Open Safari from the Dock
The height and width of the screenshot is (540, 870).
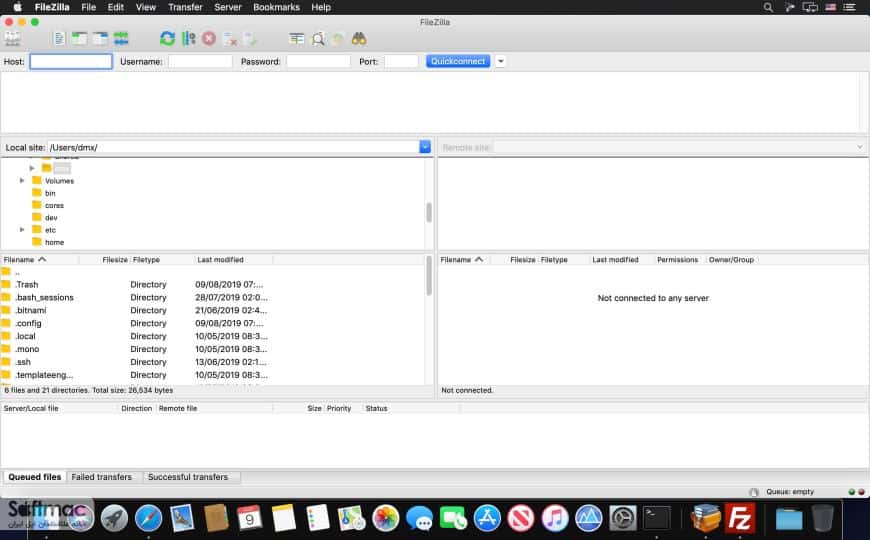point(148,518)
